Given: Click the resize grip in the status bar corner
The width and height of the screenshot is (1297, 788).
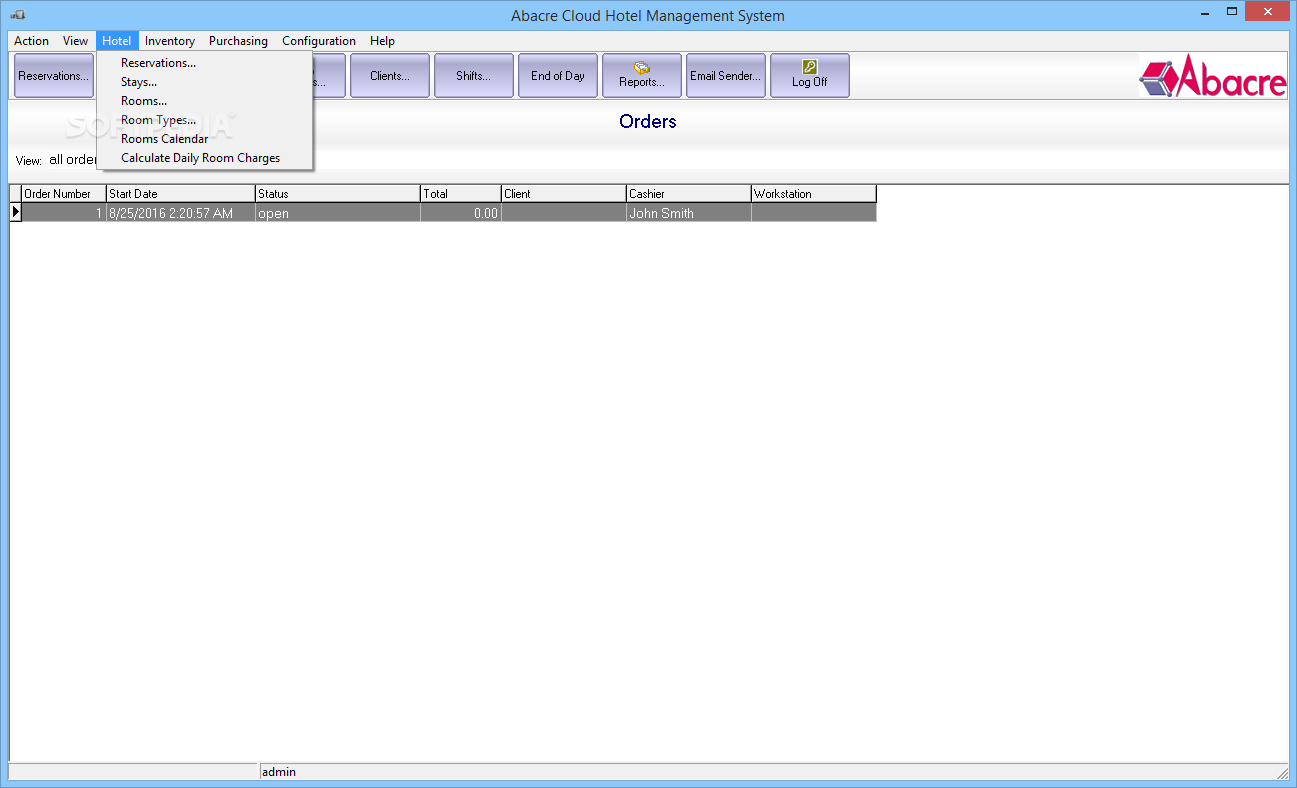Looking at the screenshot, I should [x=1281, y=773].
